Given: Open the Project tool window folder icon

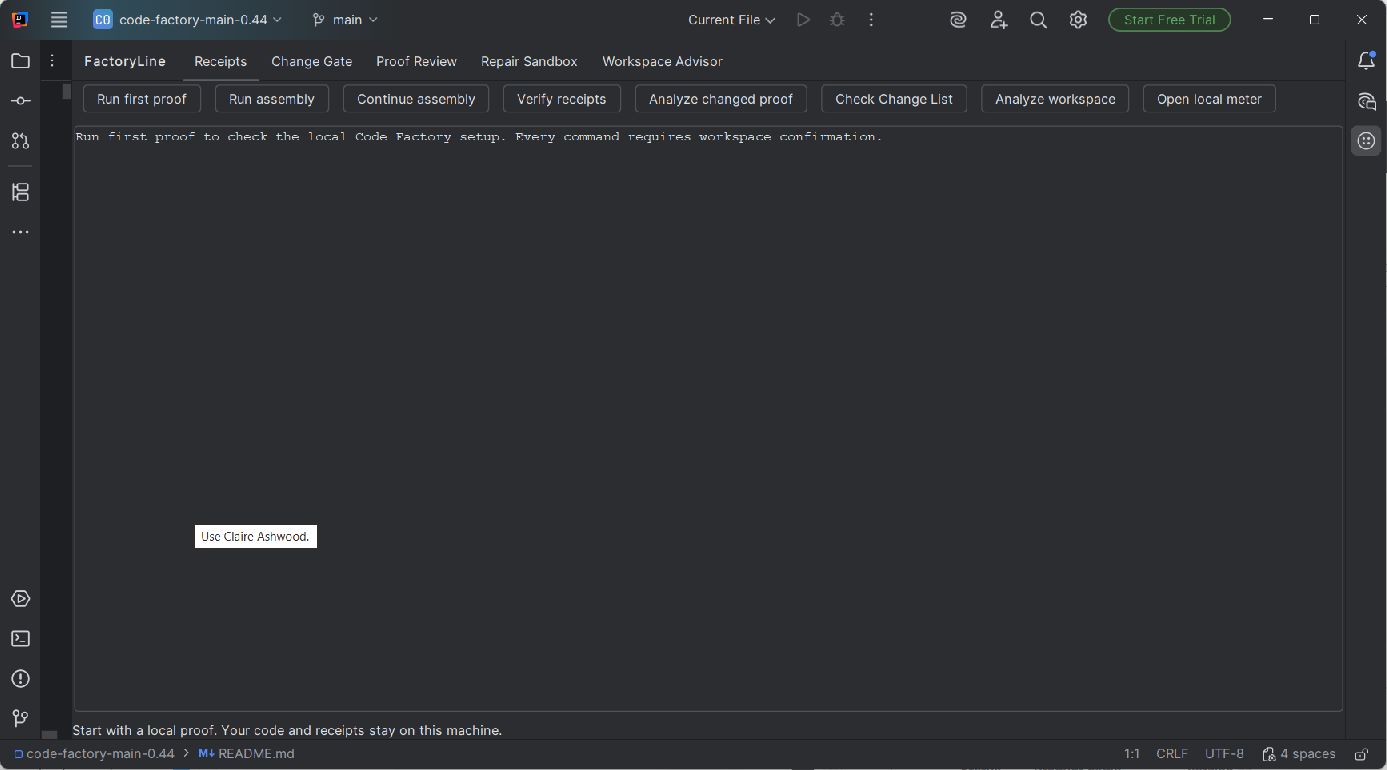Looking at the screenshot, I should pos(20,61).
